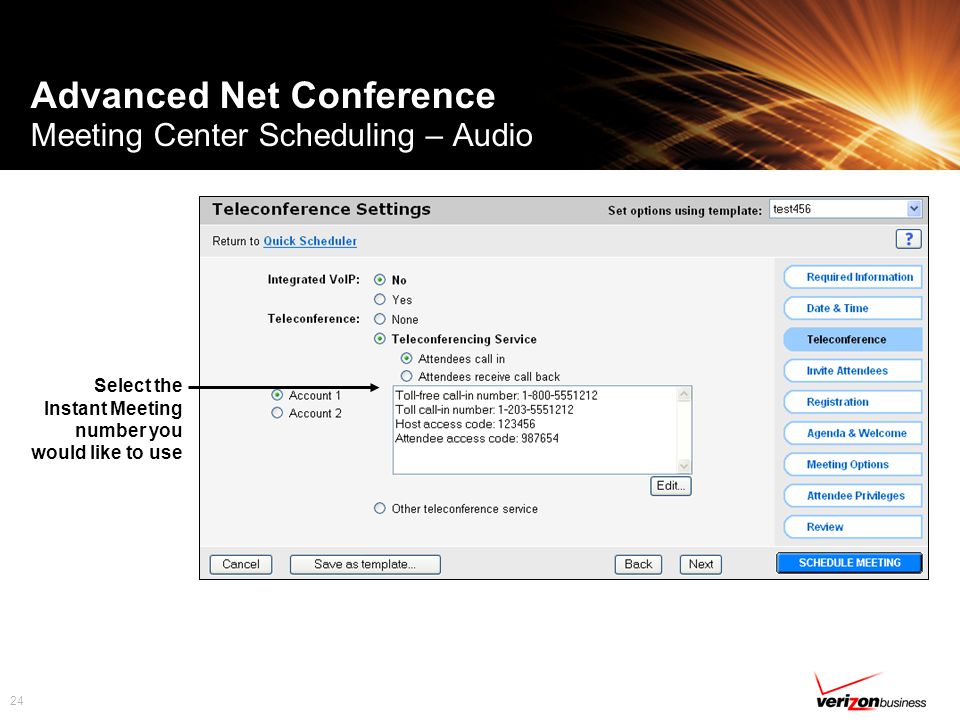Click the SCHEDULE MEETING button

point(849,563)
